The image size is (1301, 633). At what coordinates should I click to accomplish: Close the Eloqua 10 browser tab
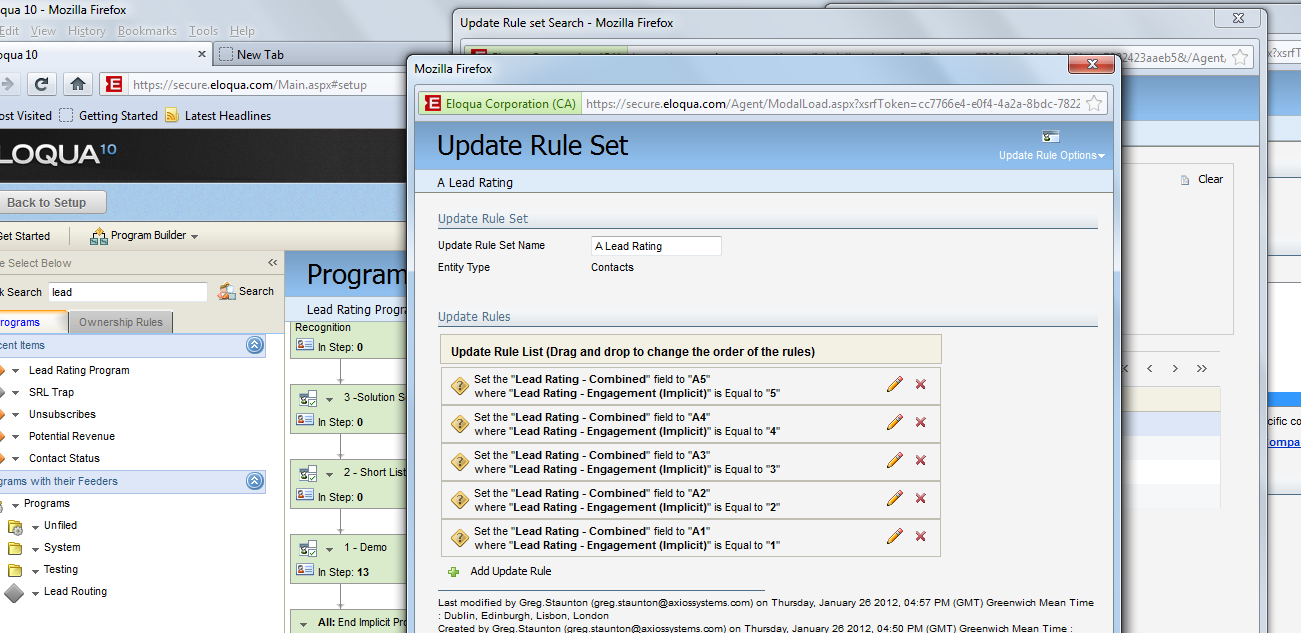(x=202, y=54)
